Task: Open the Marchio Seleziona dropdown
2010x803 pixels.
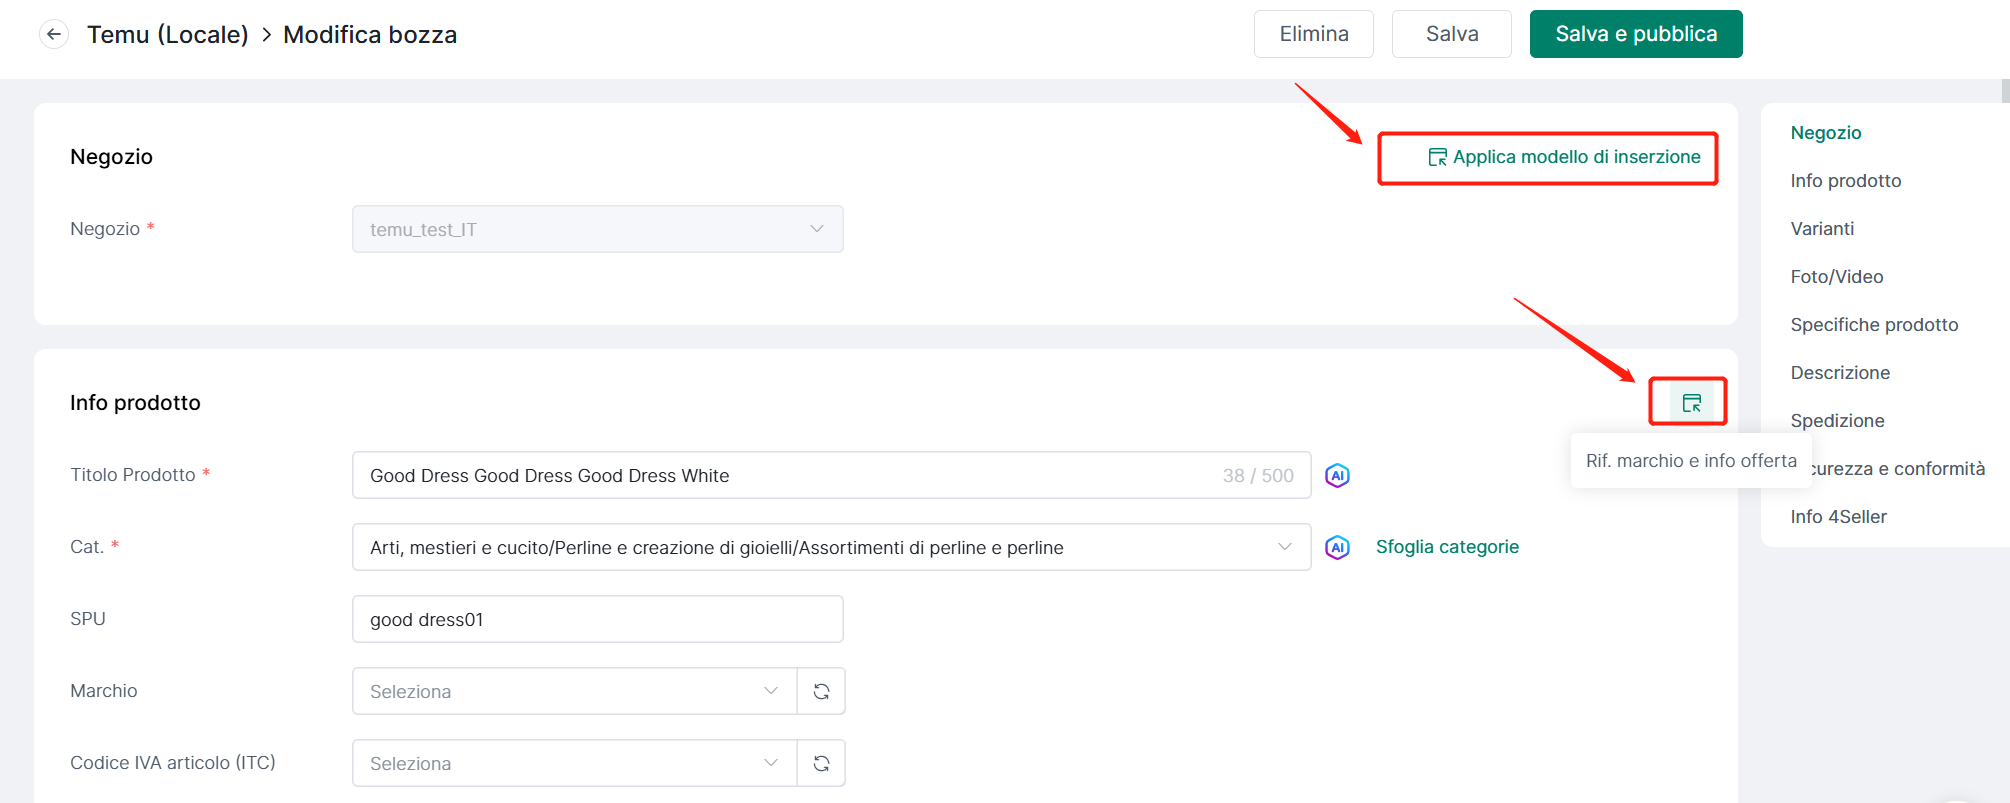Action: tap(575, 691)
